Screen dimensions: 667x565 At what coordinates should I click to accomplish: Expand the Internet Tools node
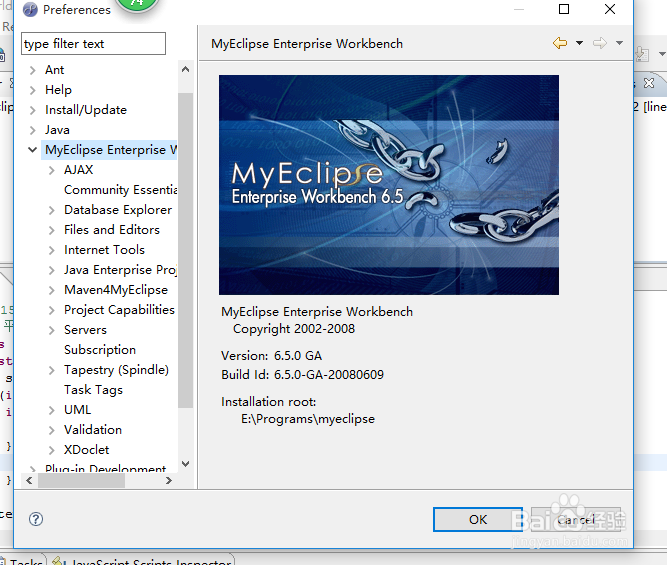51,250
